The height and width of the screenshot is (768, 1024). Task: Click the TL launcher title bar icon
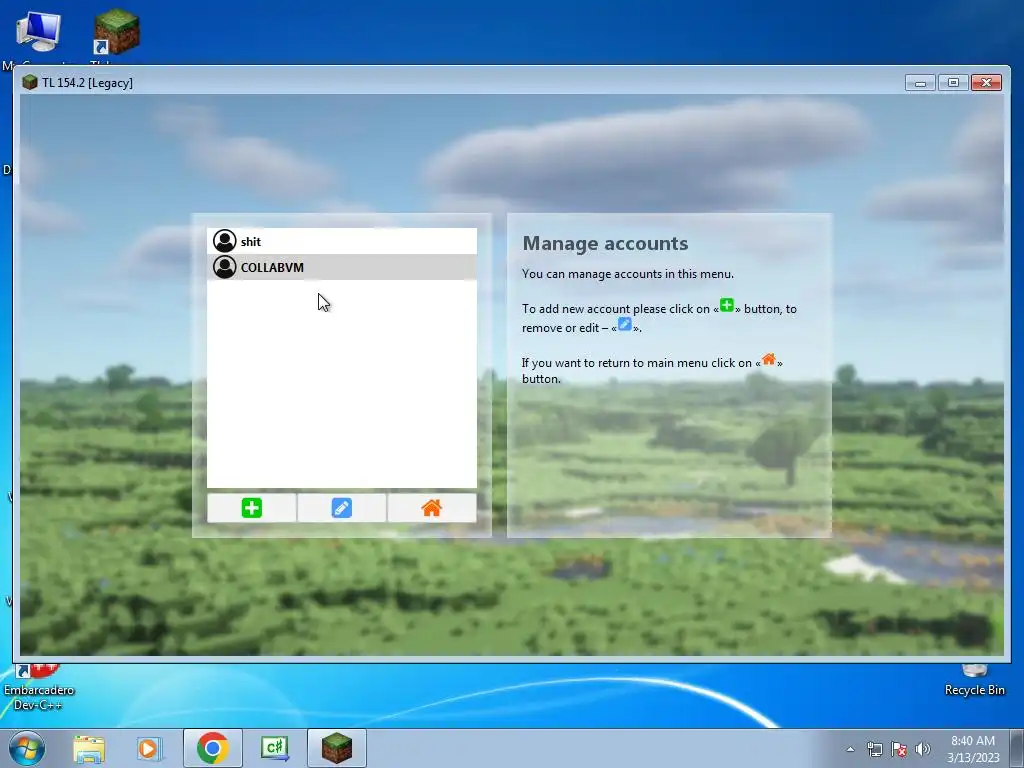coord(29,82)
